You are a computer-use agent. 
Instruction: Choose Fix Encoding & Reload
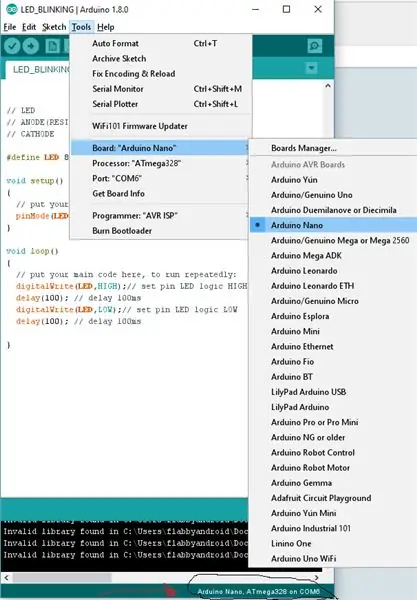[x=161, y=74]
